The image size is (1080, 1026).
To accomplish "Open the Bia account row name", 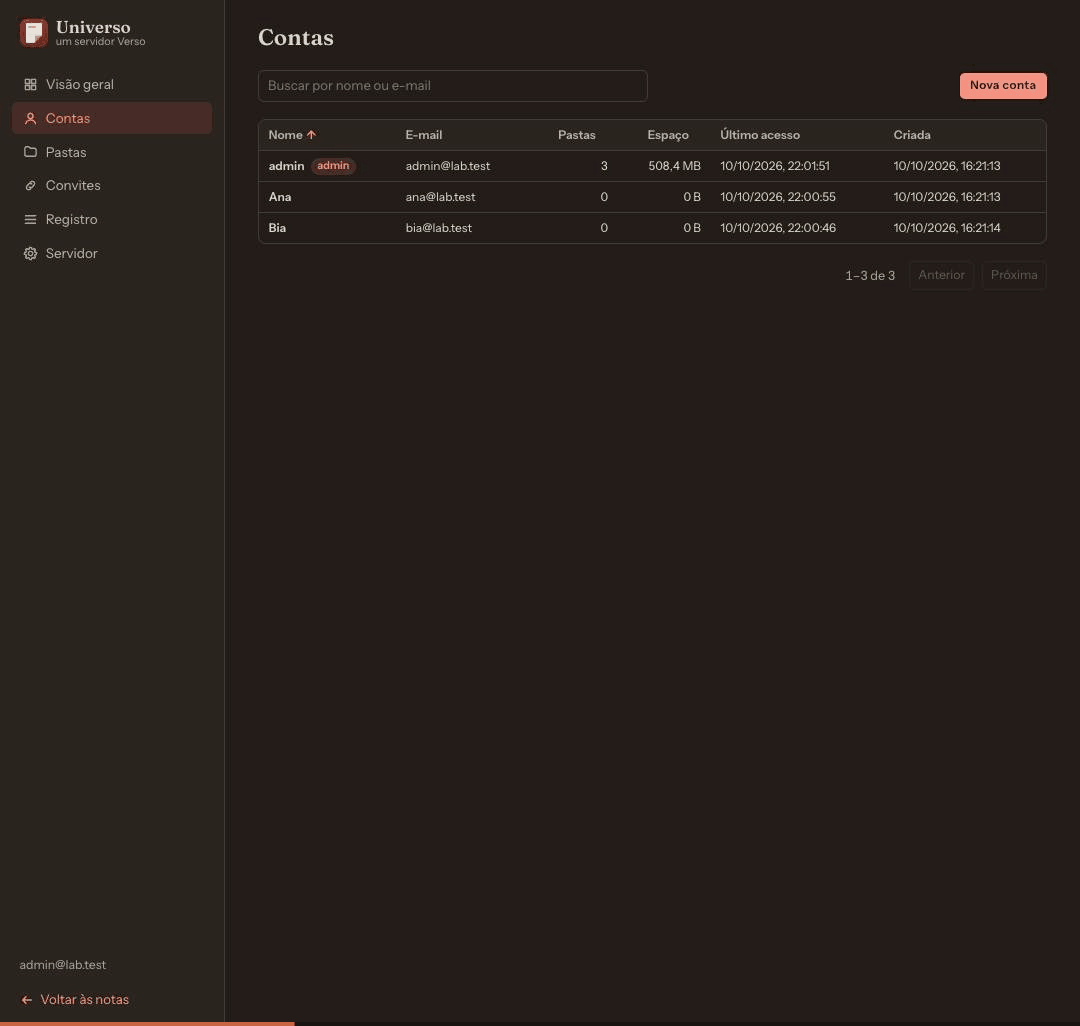I will 277,228.
